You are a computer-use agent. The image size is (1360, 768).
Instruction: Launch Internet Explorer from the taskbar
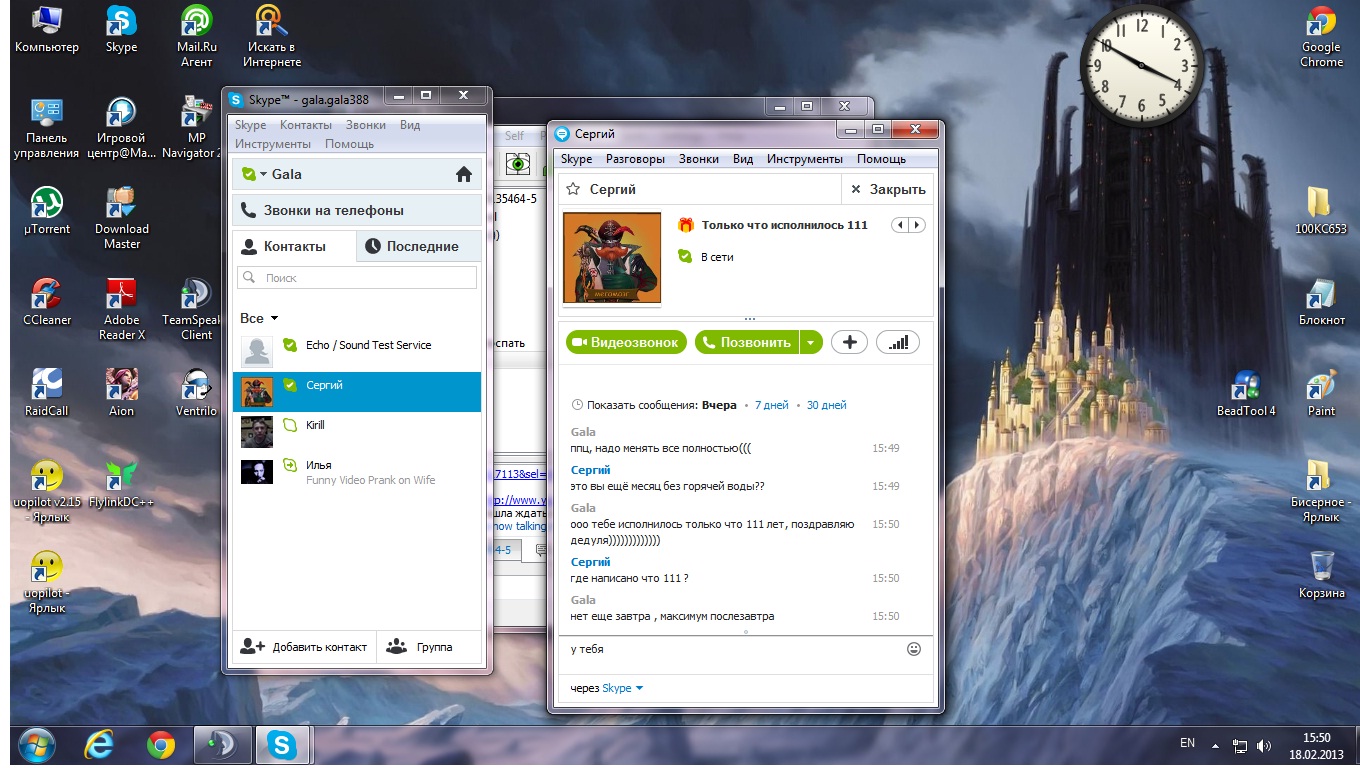99,745
